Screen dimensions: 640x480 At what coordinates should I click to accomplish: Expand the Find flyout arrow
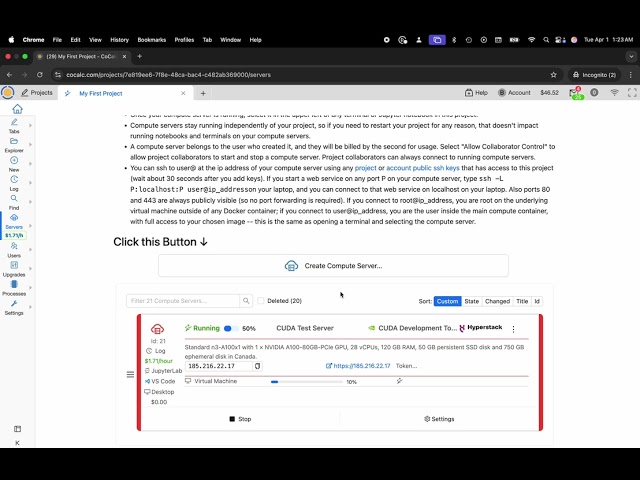[30, 202]
